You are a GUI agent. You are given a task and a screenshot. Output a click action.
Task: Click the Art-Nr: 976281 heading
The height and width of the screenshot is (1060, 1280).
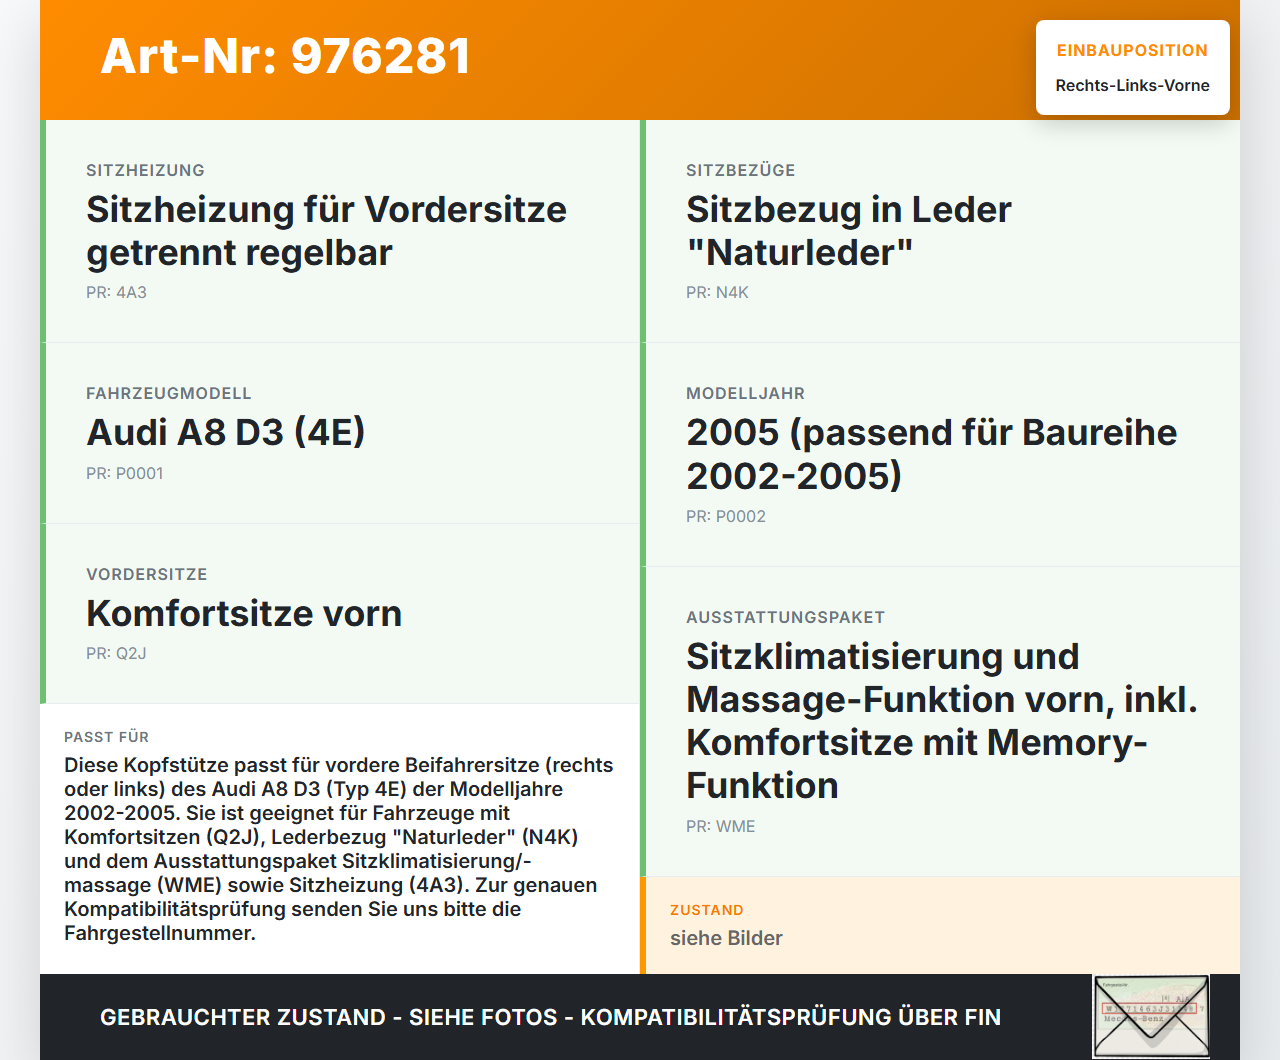285,56
